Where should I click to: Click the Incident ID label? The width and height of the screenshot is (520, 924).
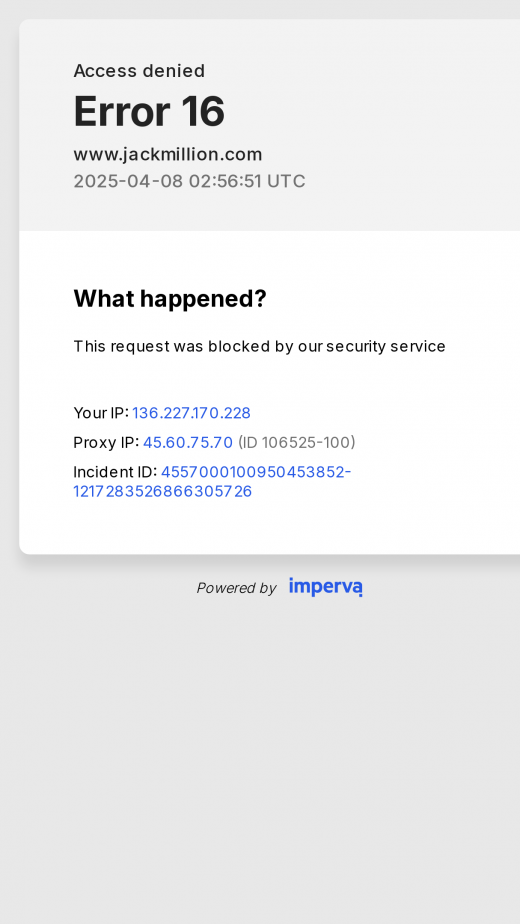tap(115, 472)
